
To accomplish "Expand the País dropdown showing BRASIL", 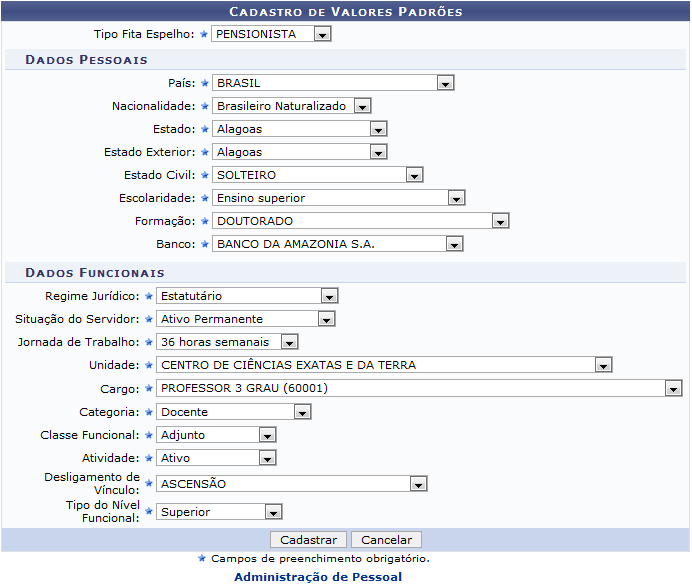I will tap(334, 83).
